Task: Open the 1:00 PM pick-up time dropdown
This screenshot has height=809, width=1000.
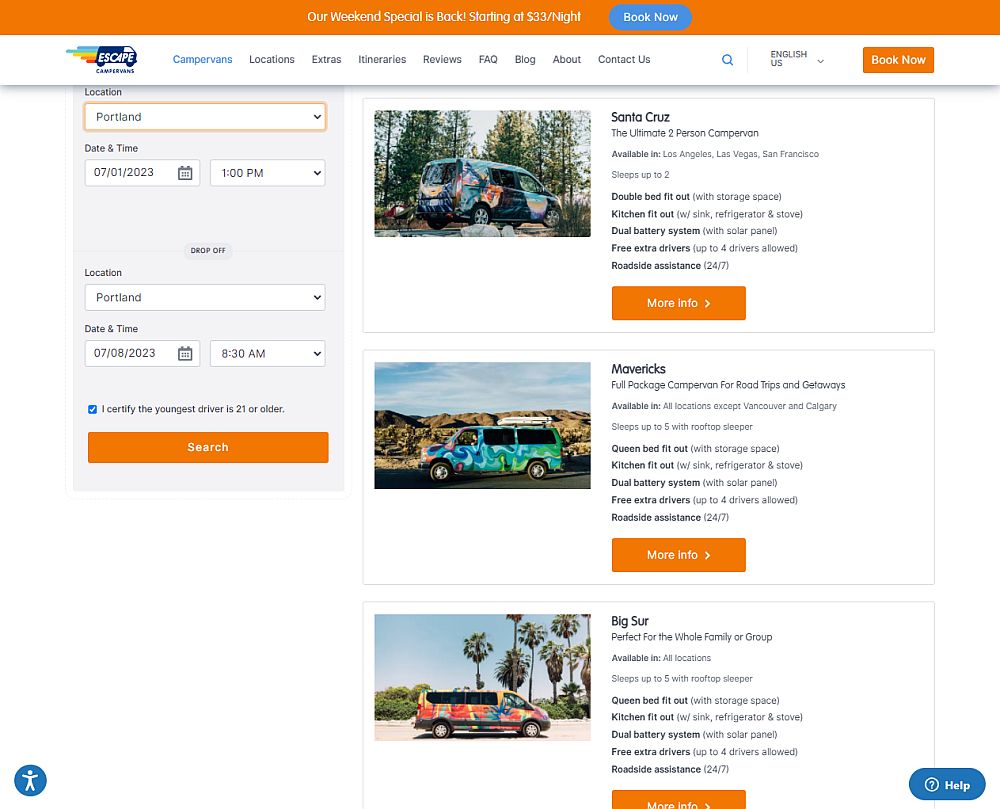Action: [267, 172]
